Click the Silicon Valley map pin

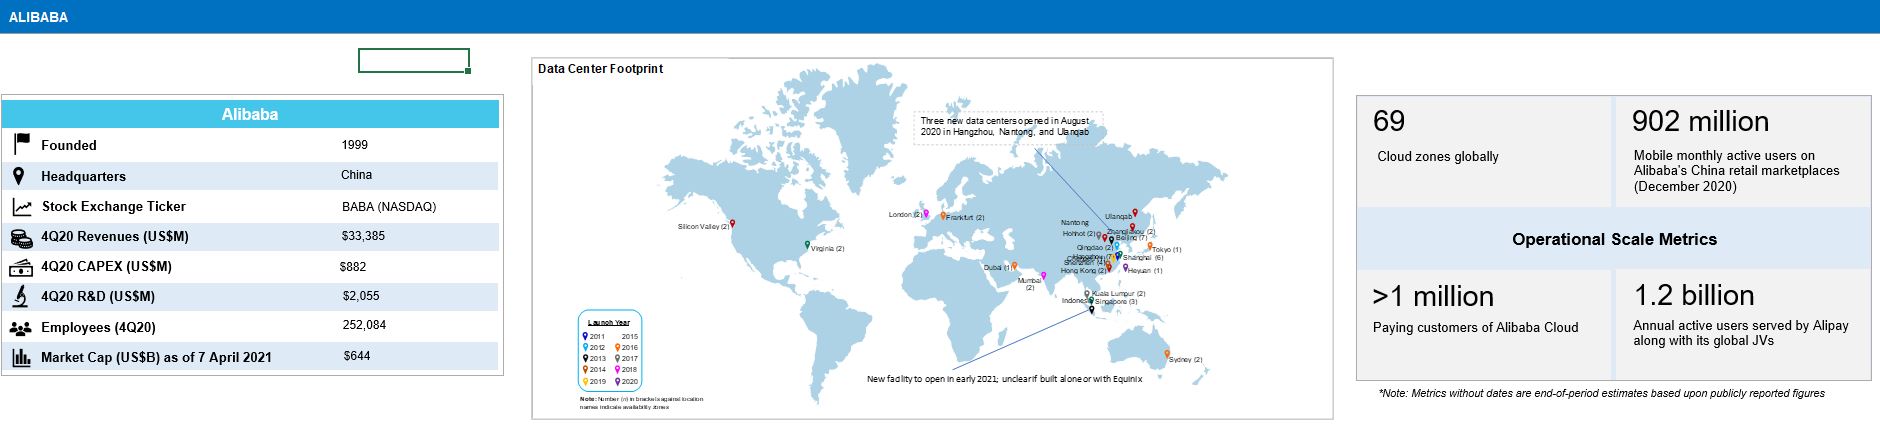733,225
